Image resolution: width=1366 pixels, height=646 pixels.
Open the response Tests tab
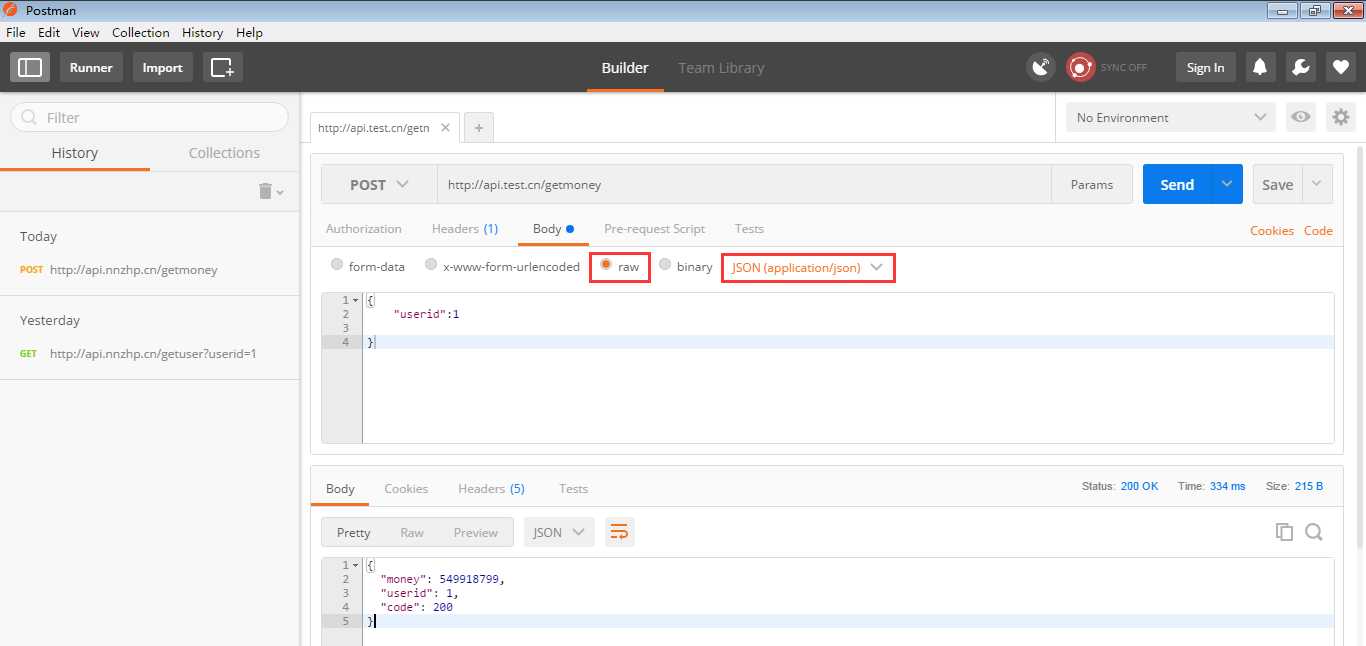point(574,489)
